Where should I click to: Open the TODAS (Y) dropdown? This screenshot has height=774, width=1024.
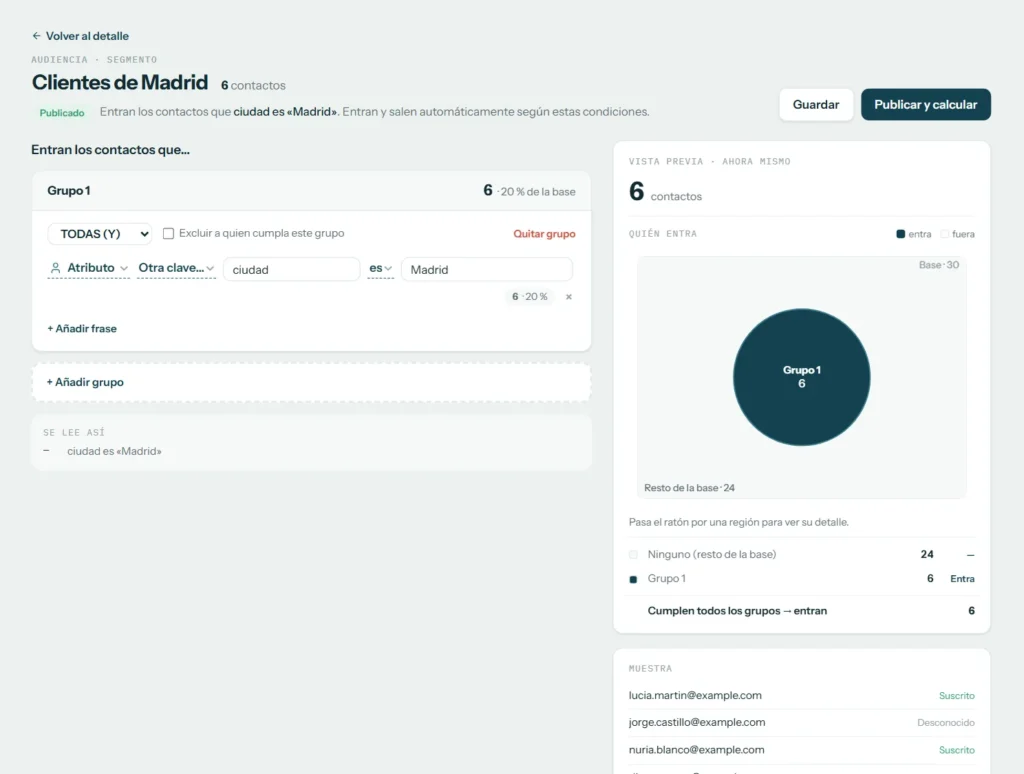point(100,234)
